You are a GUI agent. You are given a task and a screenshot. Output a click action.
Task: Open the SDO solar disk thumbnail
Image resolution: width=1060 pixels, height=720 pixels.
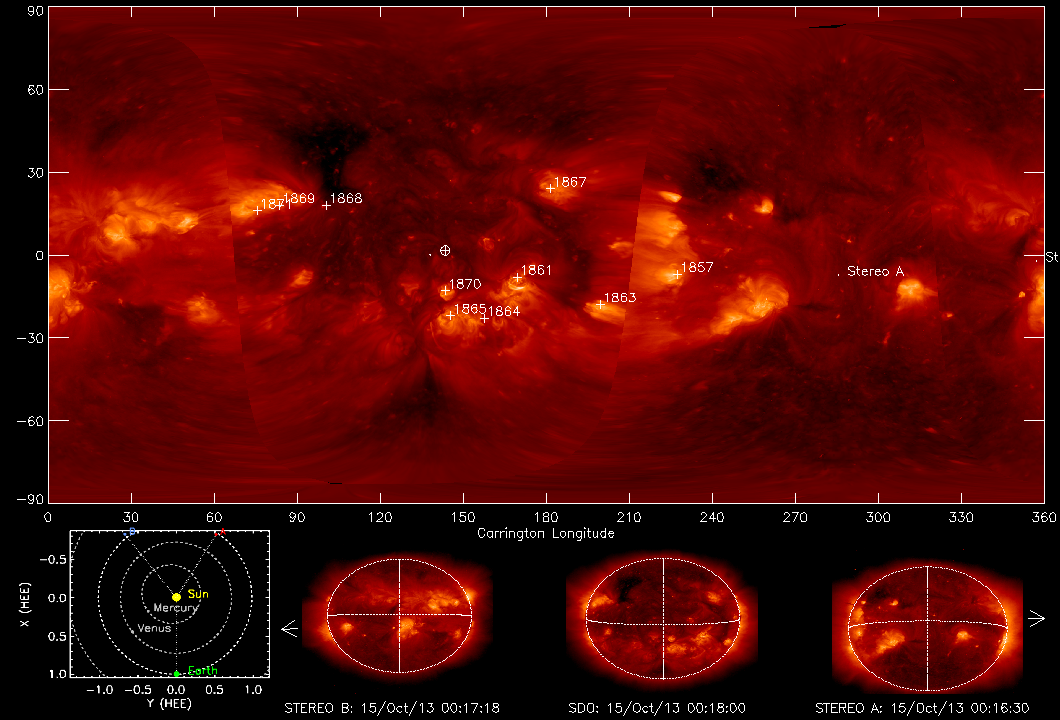(663, 620)
